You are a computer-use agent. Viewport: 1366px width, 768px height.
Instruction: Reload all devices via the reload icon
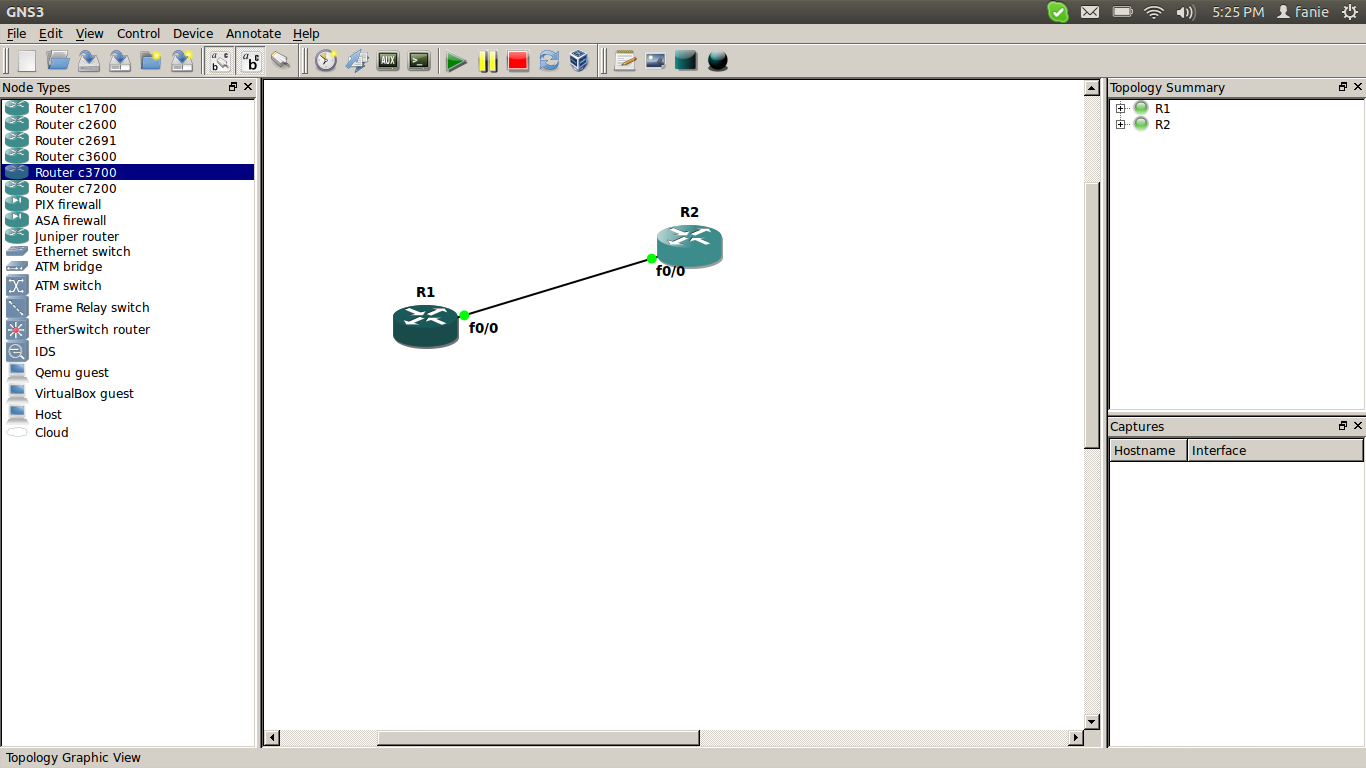549,60
